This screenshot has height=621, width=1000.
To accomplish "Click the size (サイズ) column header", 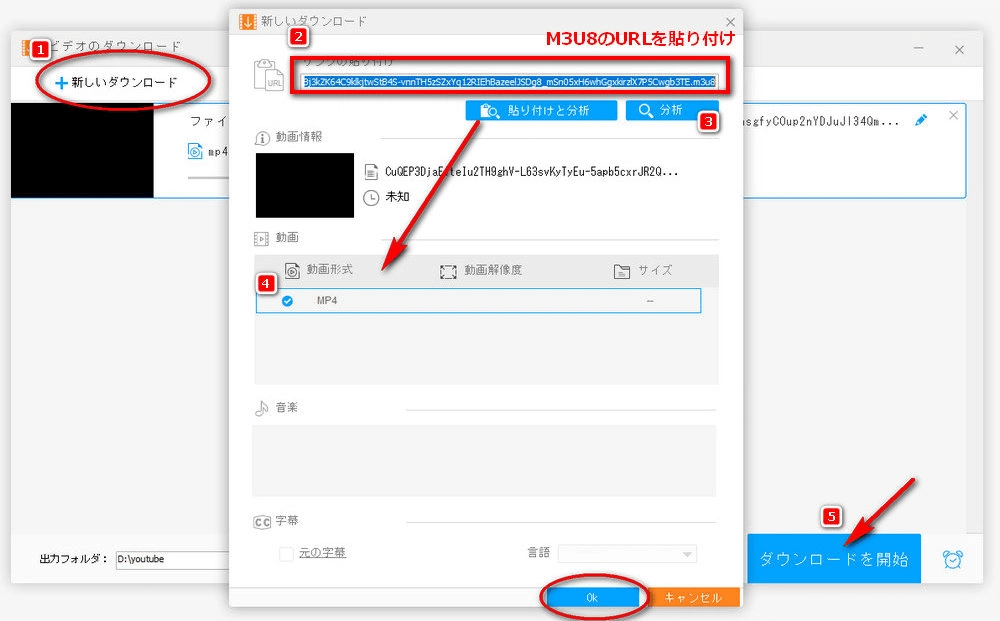I will [643, 271].
